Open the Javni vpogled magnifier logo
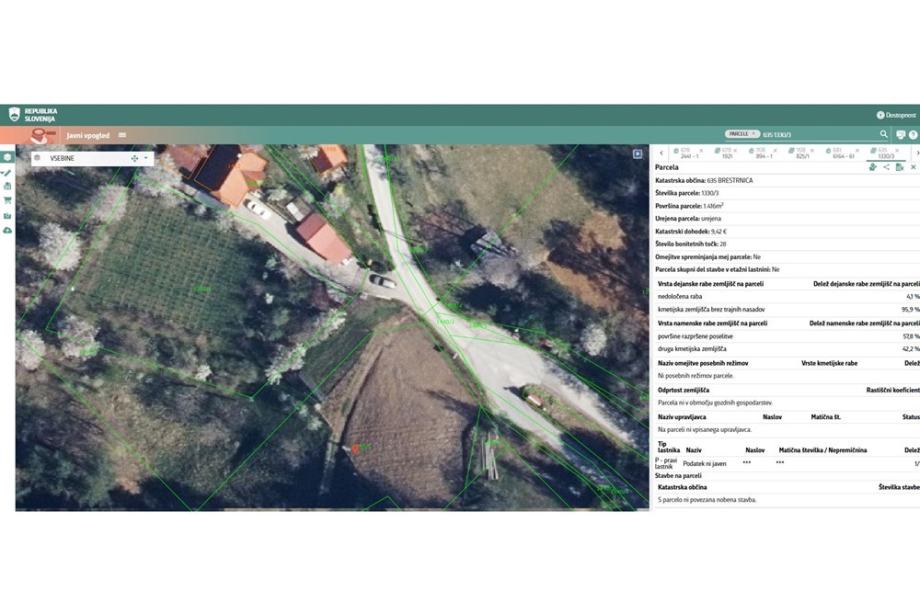This screenshot has height=613, width=920. [42, 135]
